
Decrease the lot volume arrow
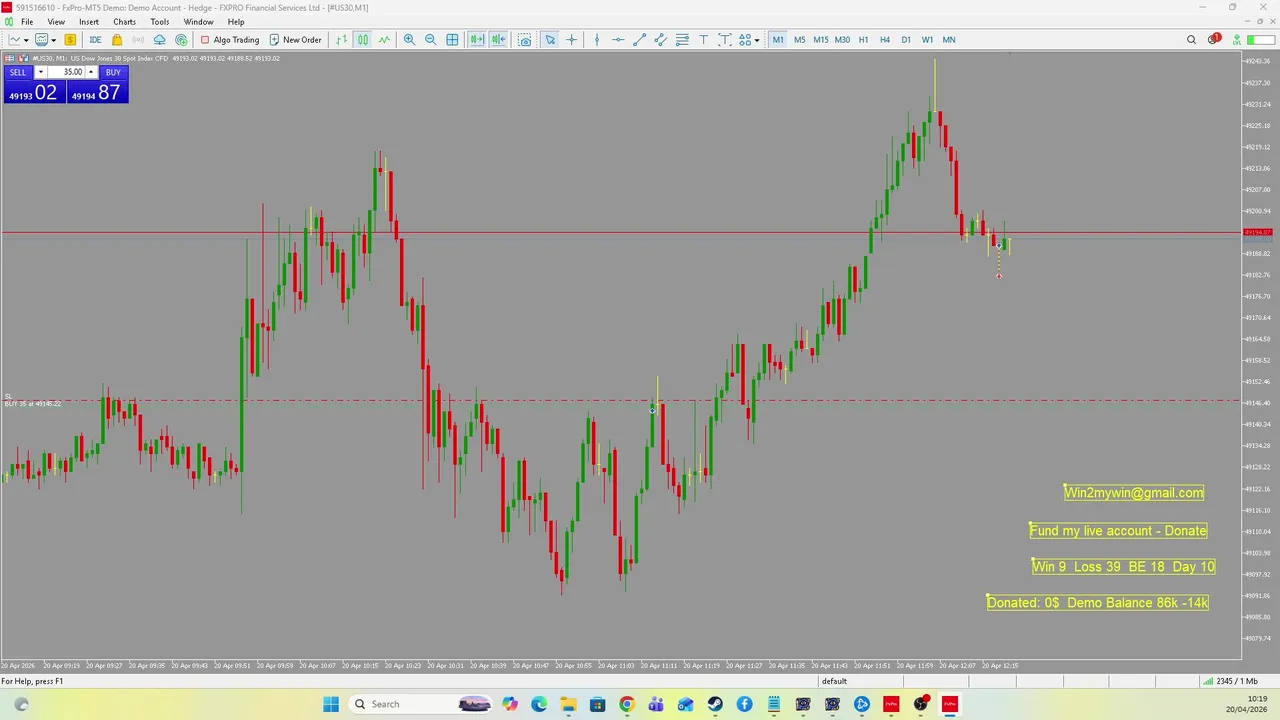click(40, 72)
